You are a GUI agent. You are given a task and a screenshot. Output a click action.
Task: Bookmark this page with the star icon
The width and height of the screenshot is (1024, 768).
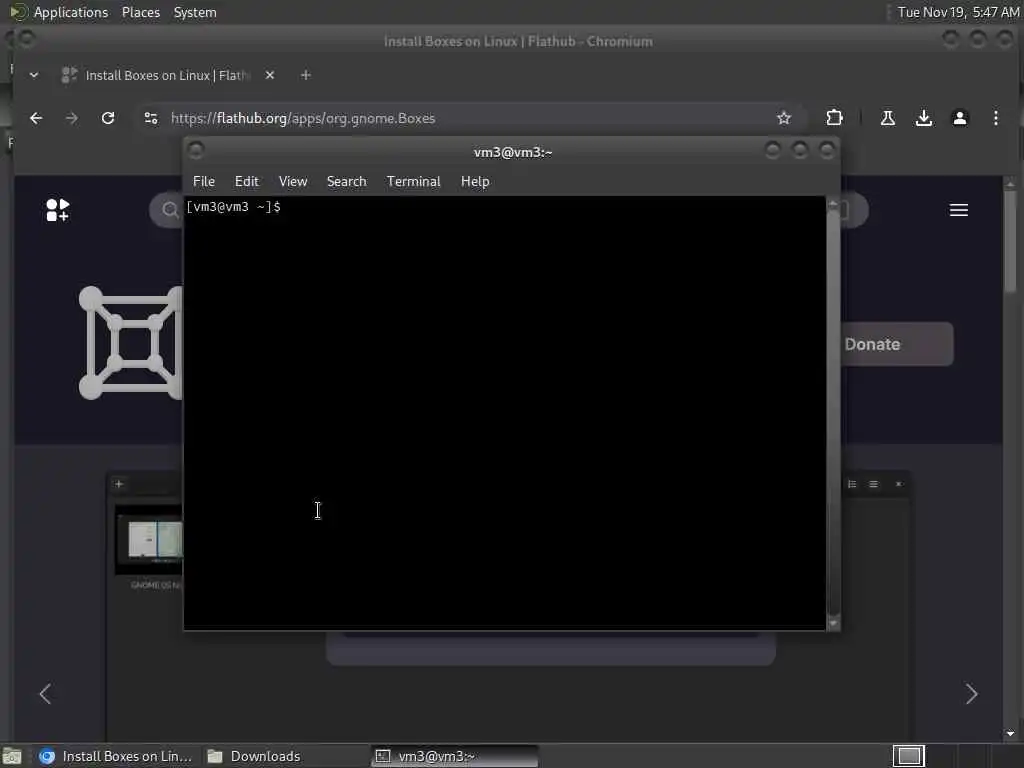784,118
